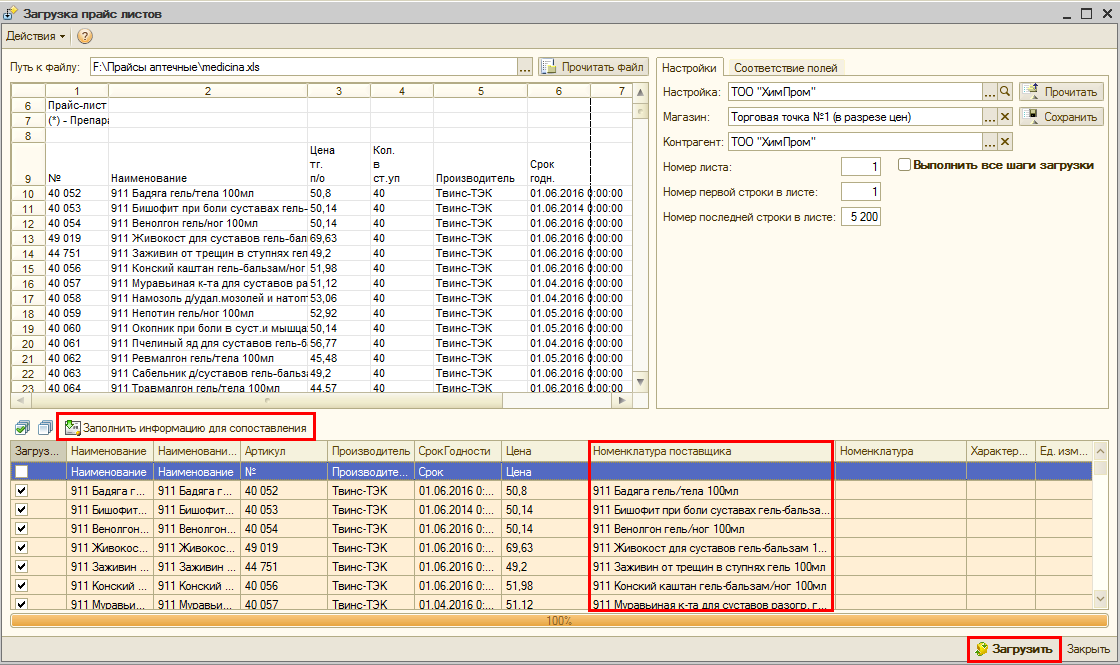This screenshot has width=1120, height=665.
Task: Enable Выполнить все шаги загрузки checkbox
Action: [904, 165]
